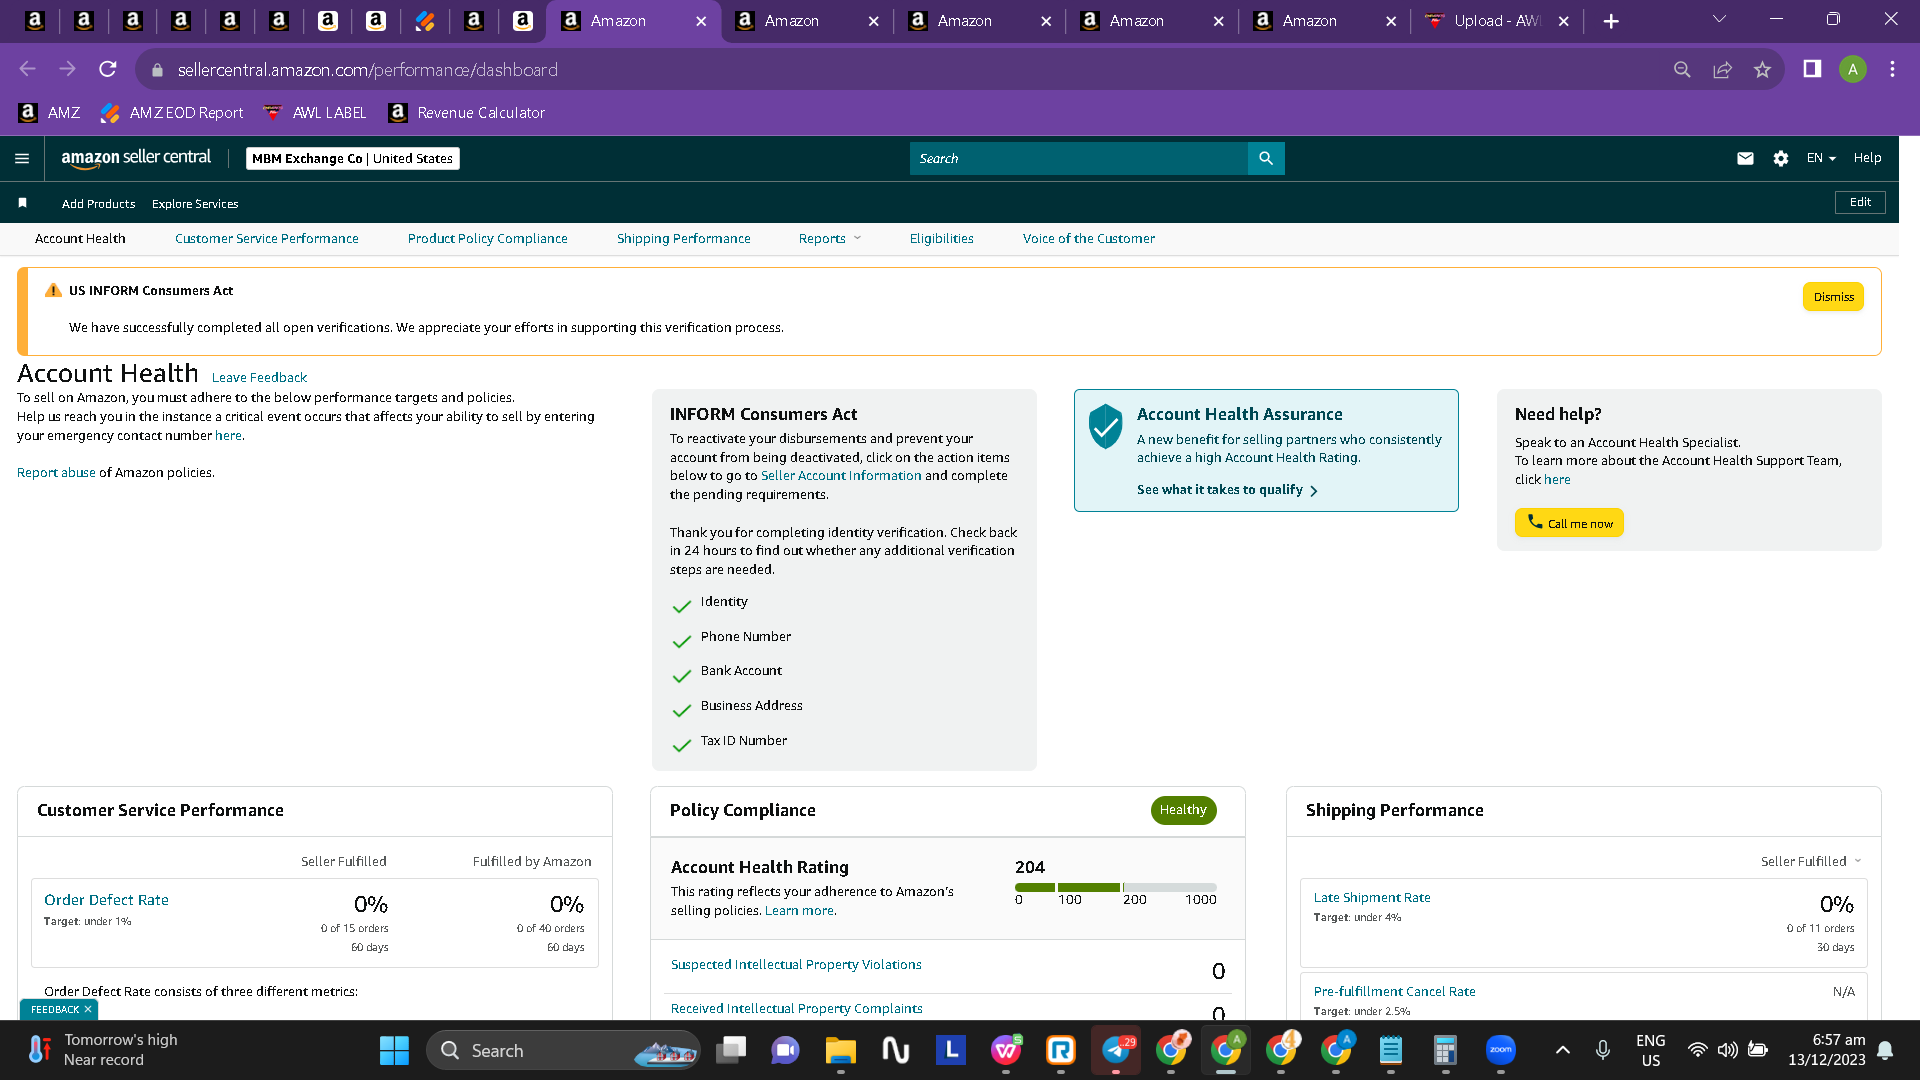Image resolution: width=1920 pixels, height=1080 pixels.
Task: Share this page using the address bar share icon
Action: tap(1722, 69)
